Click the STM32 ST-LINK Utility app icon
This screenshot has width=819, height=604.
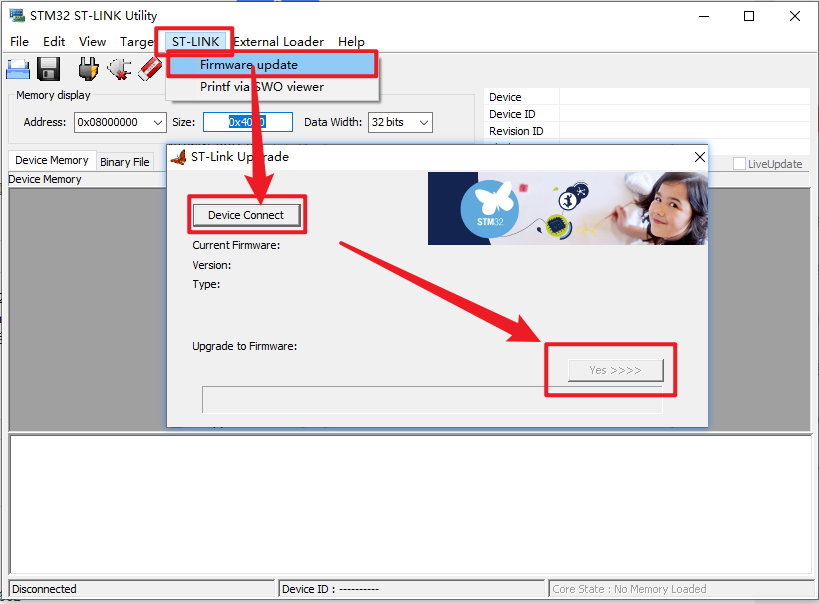tap(17, 15)
